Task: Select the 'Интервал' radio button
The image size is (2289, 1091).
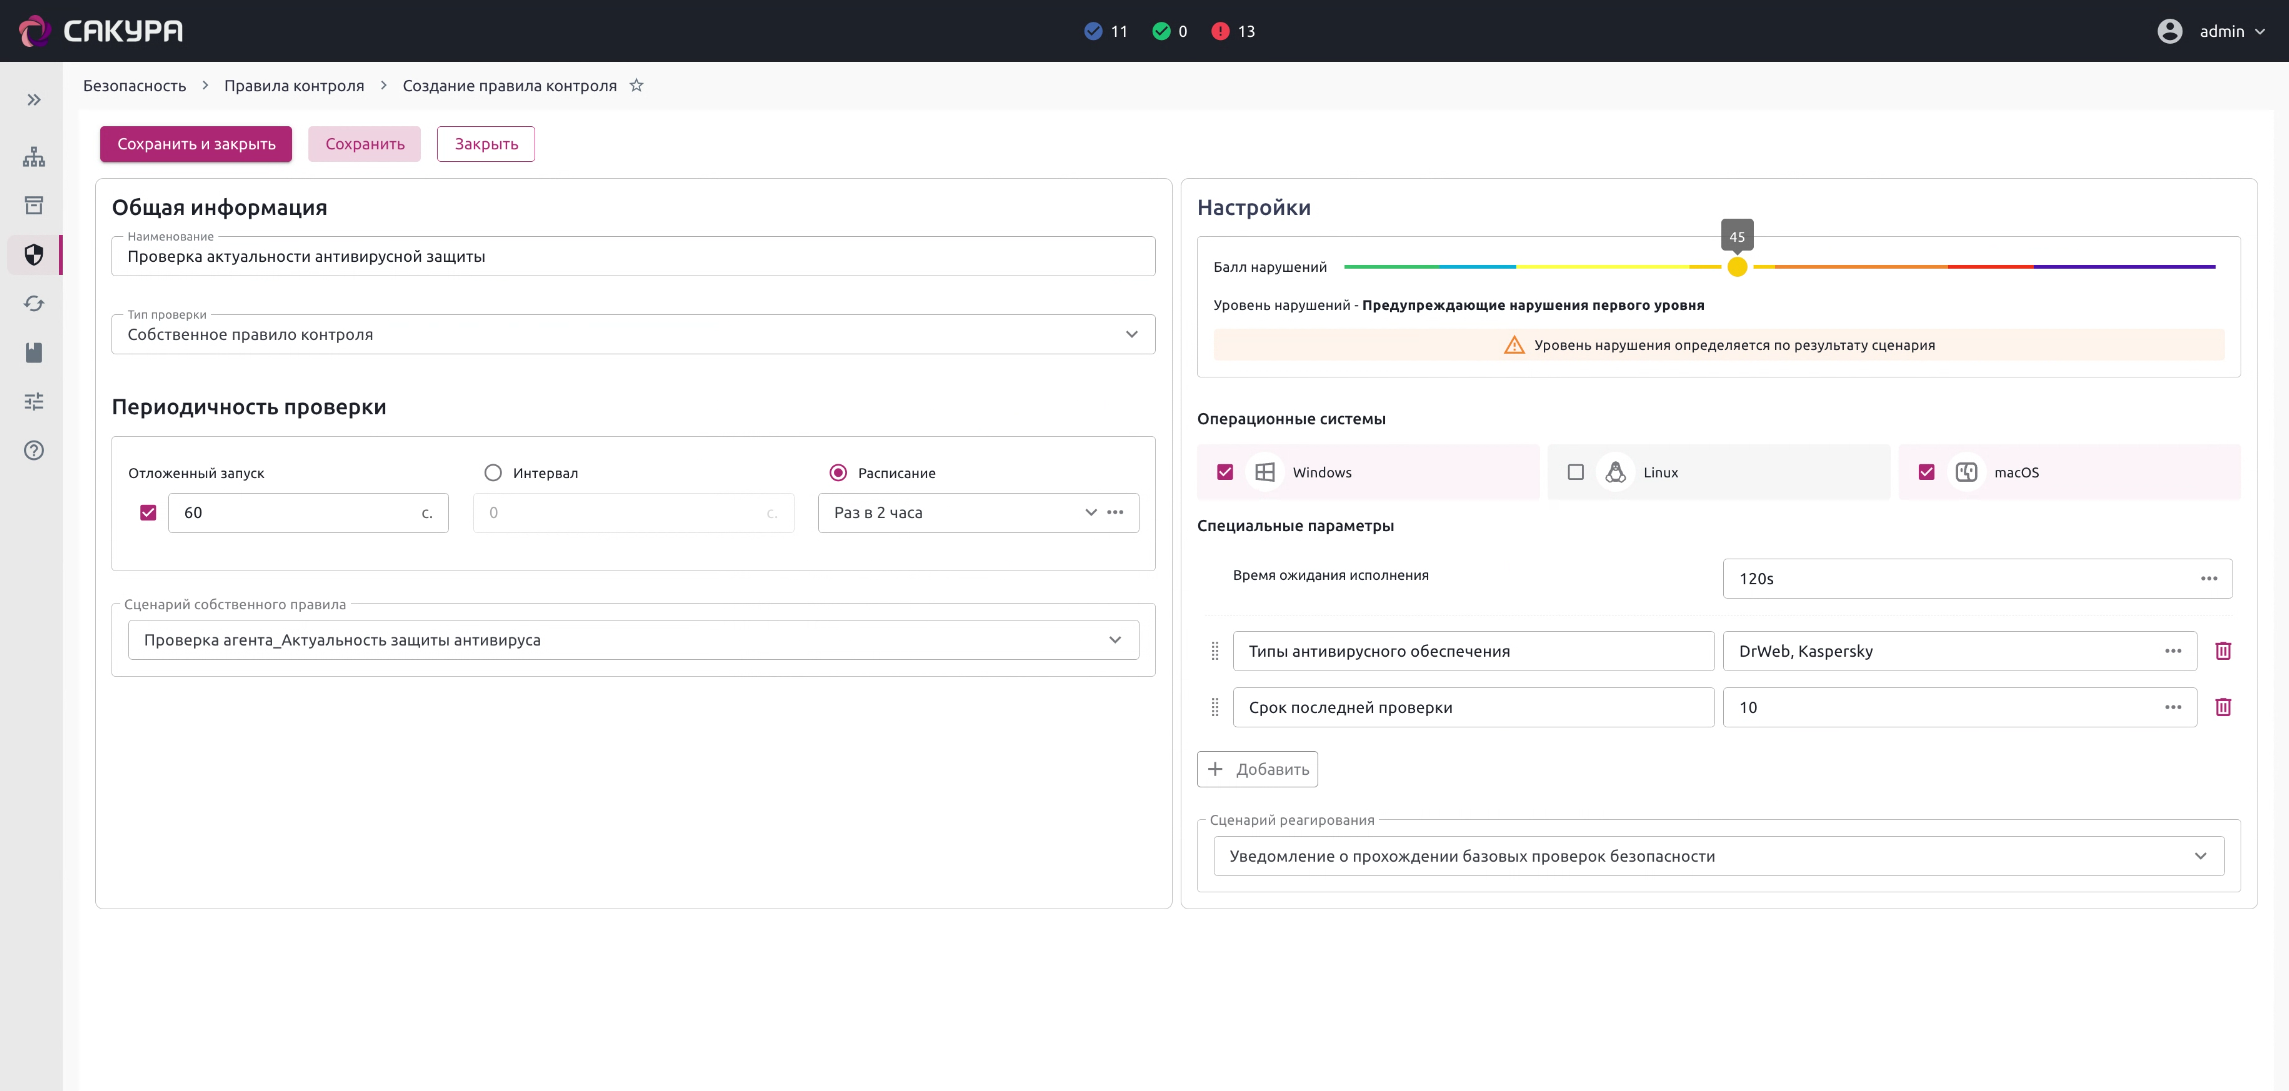Action: coord(493,473)
